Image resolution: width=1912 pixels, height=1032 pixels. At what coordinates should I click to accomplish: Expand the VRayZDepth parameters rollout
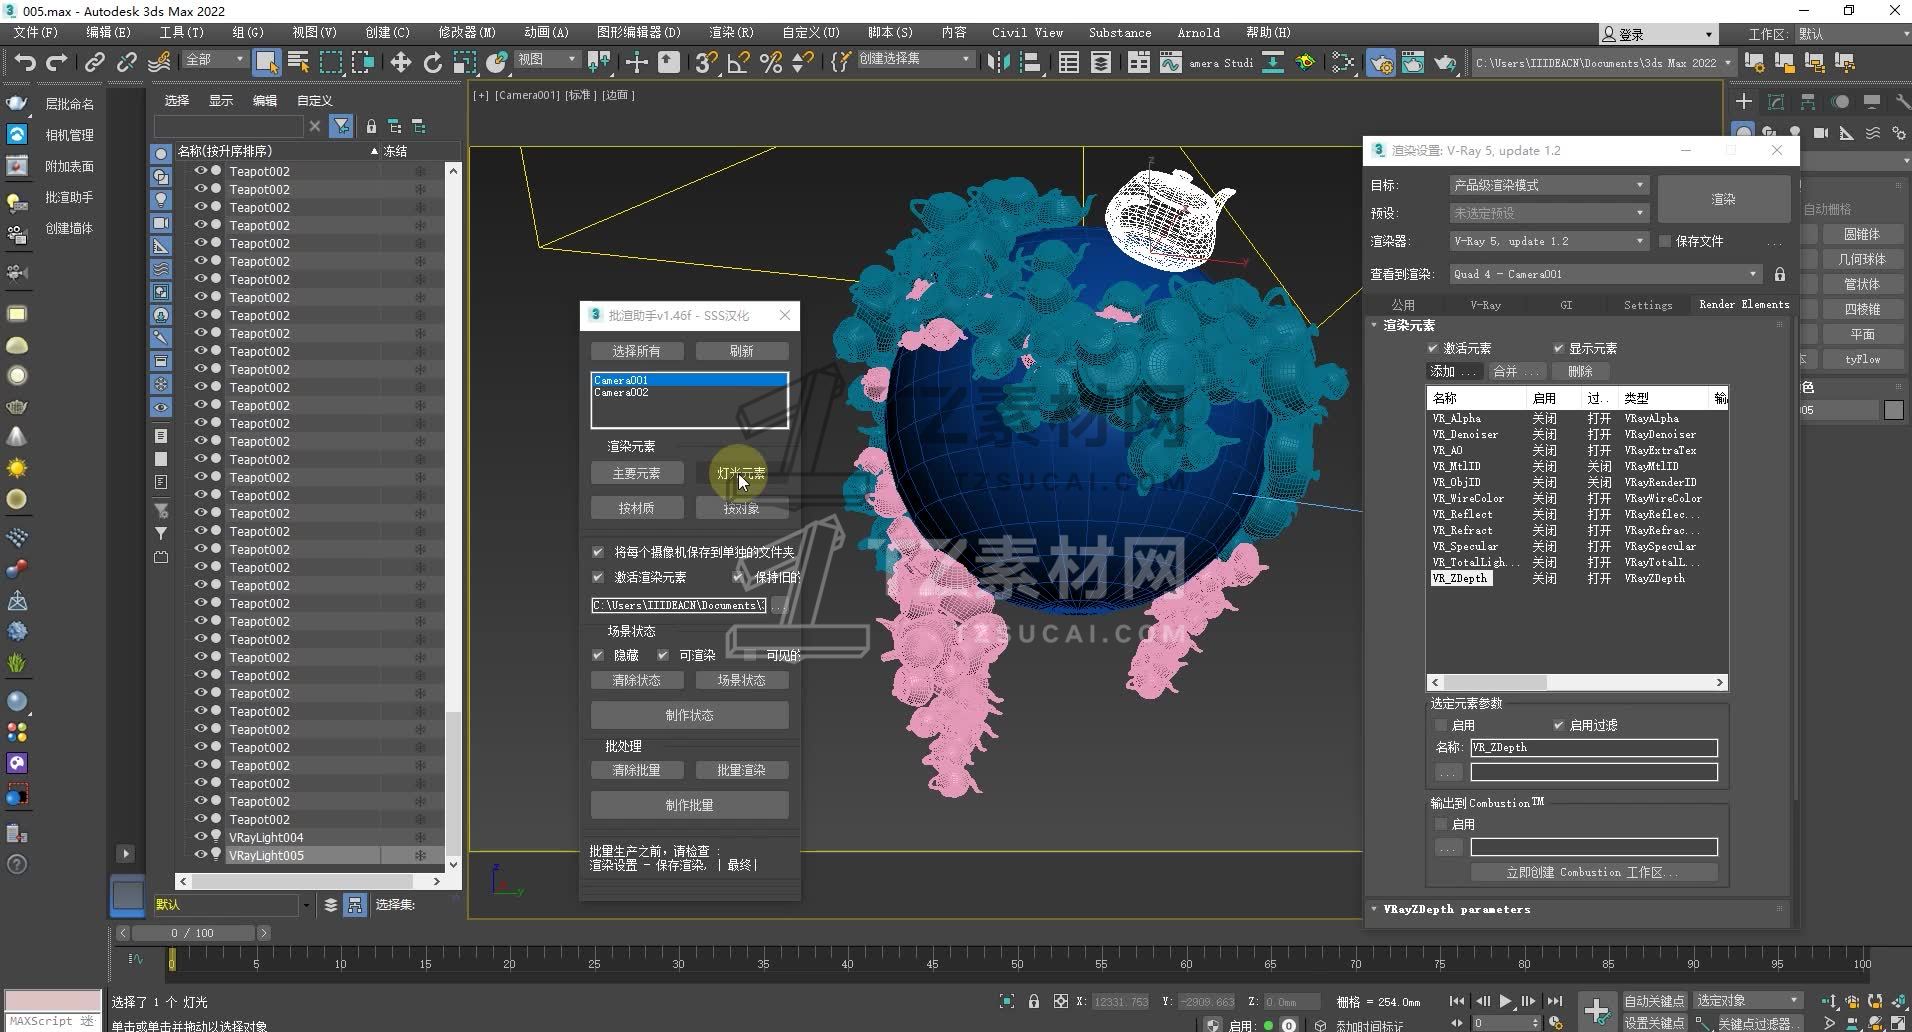(x=1456, y=909)
